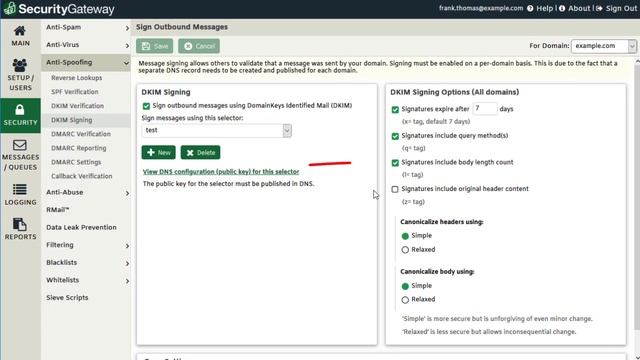The height and width of the screenshot is (360, 640).
Task: Open Messages / Queues envelope icon
Action: (x=20, y=145)
